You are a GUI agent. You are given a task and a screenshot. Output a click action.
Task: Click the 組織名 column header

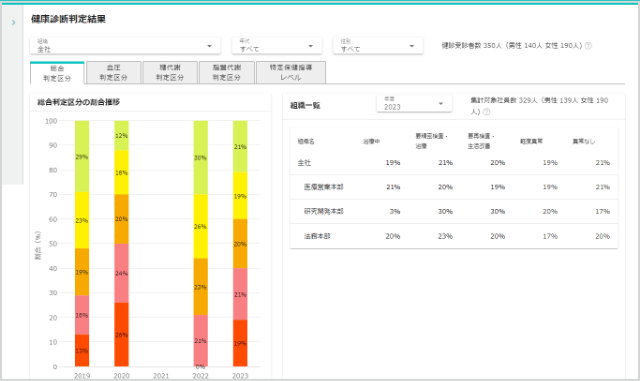coord(306,141)
